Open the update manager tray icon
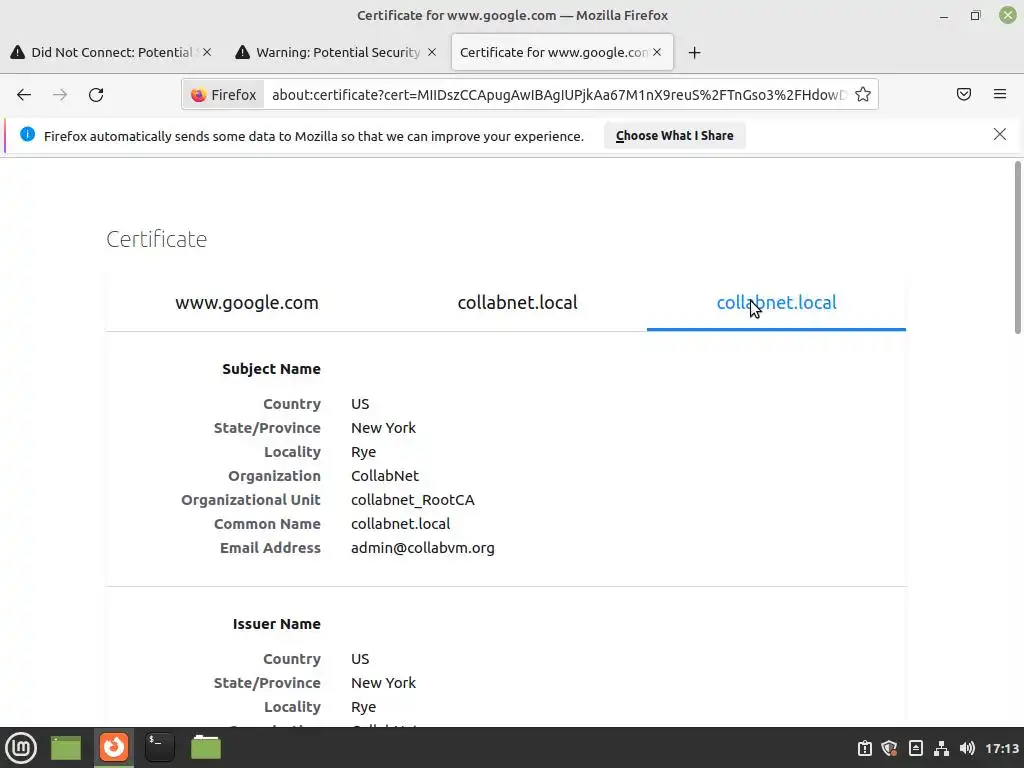This screenshot has height=768, width=1024. [x=865, y=748]
